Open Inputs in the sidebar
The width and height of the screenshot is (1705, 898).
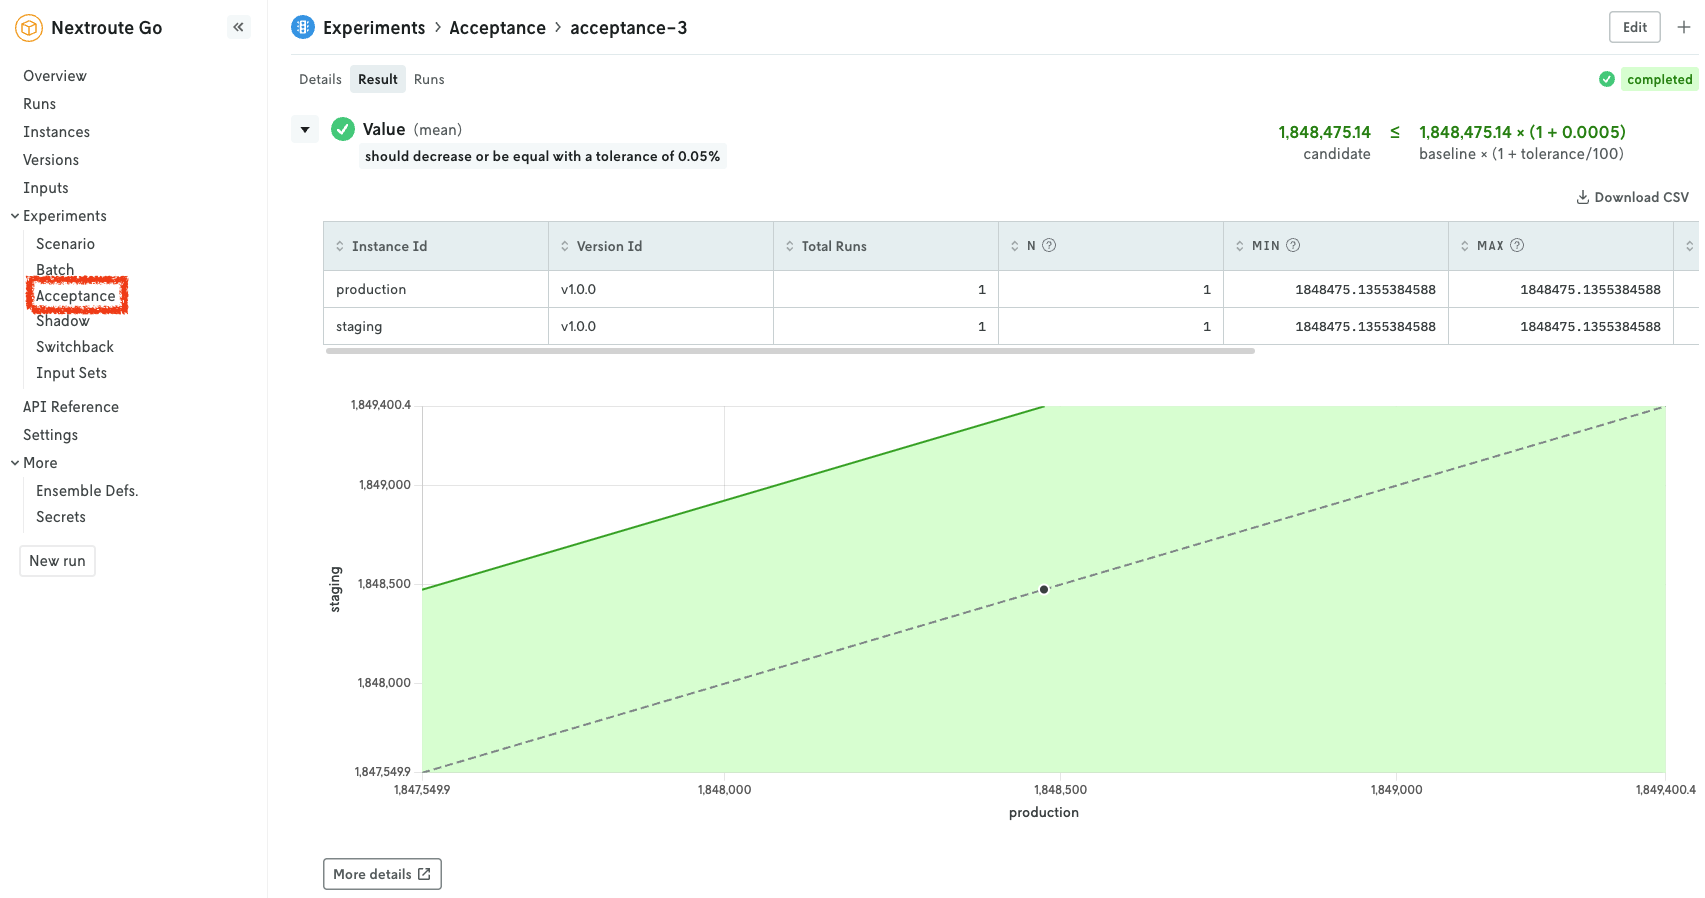pos(46,188)
